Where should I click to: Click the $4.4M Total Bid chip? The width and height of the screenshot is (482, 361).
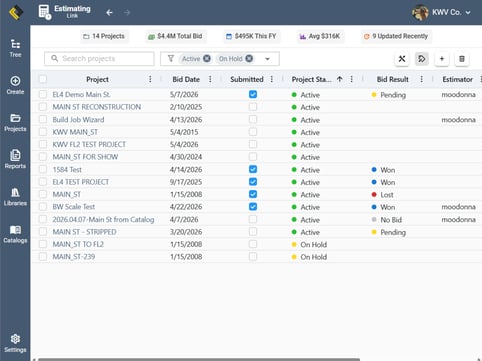pyautogui.click(x=175, y=36)
